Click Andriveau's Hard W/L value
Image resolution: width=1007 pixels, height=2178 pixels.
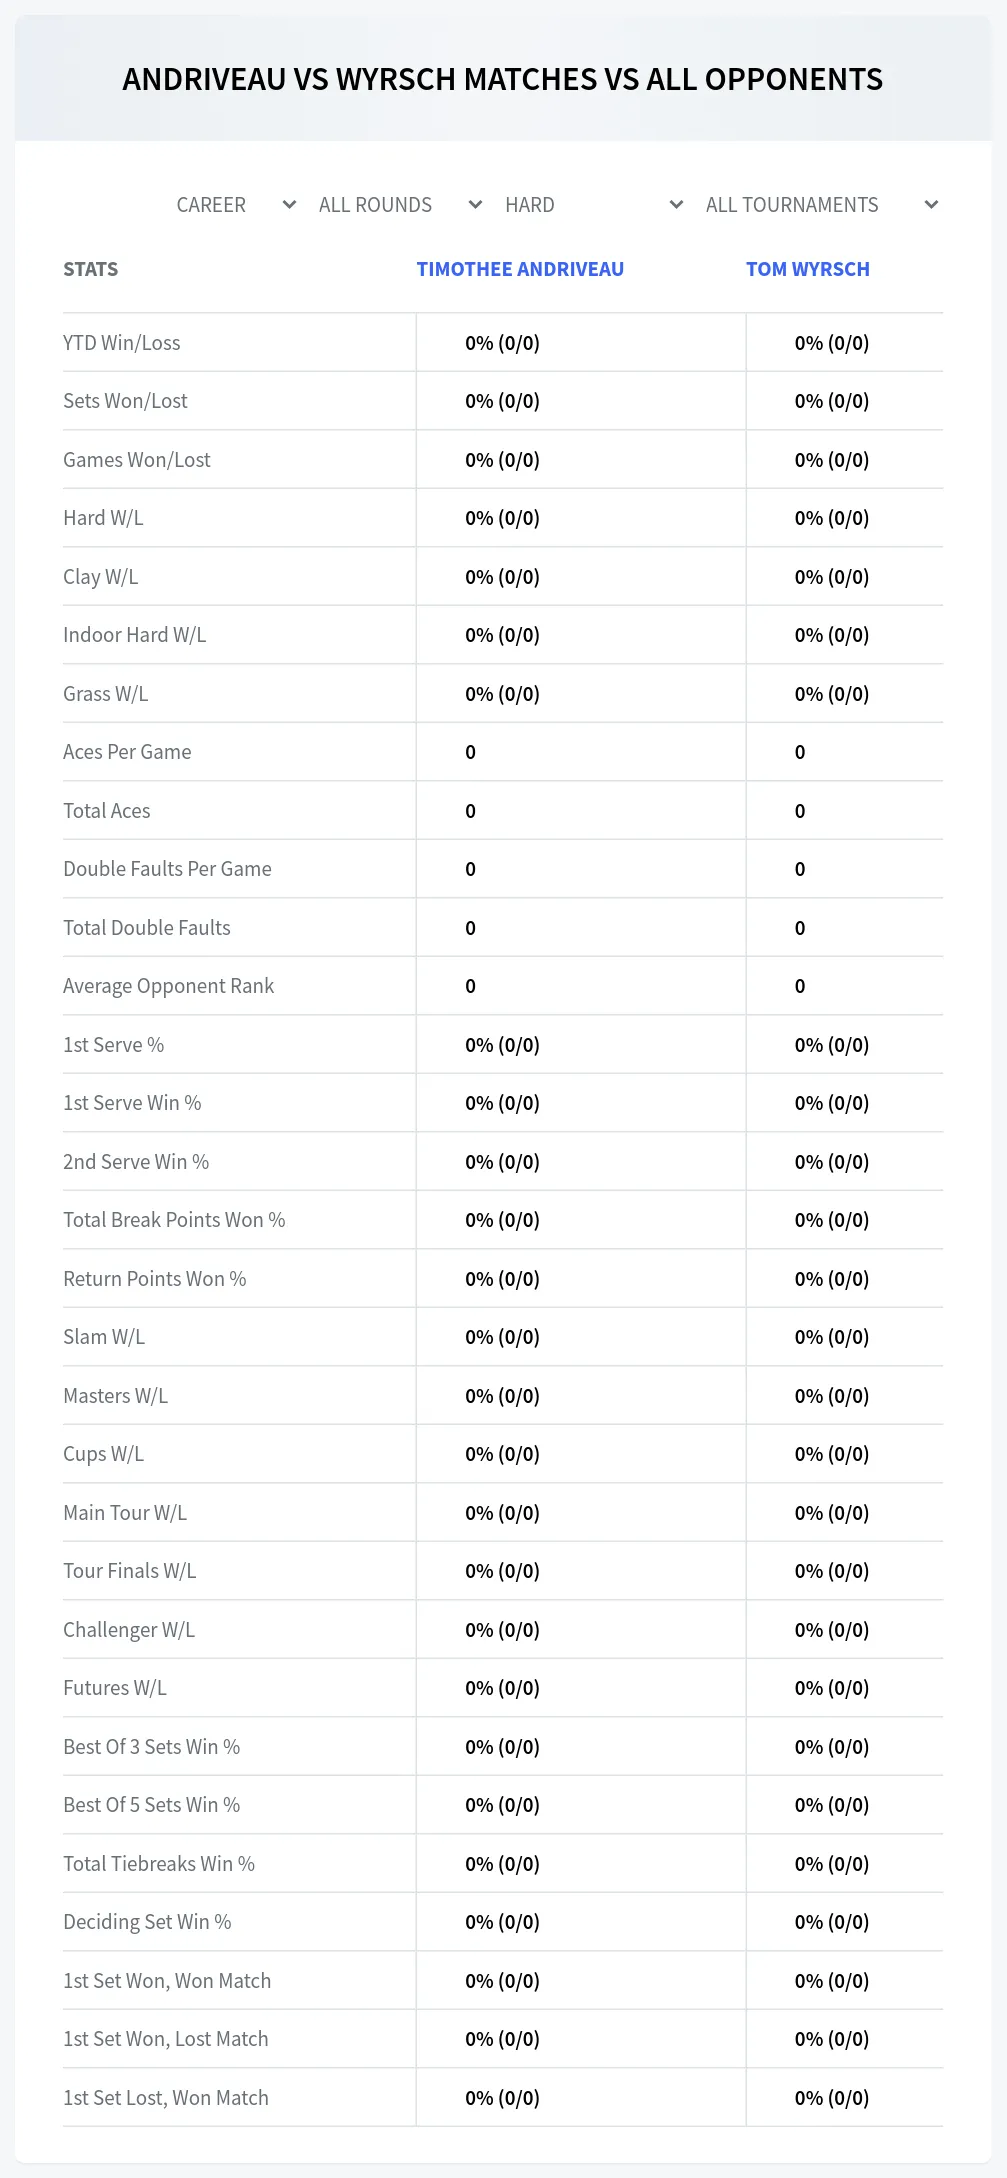[x=502, y=518]
